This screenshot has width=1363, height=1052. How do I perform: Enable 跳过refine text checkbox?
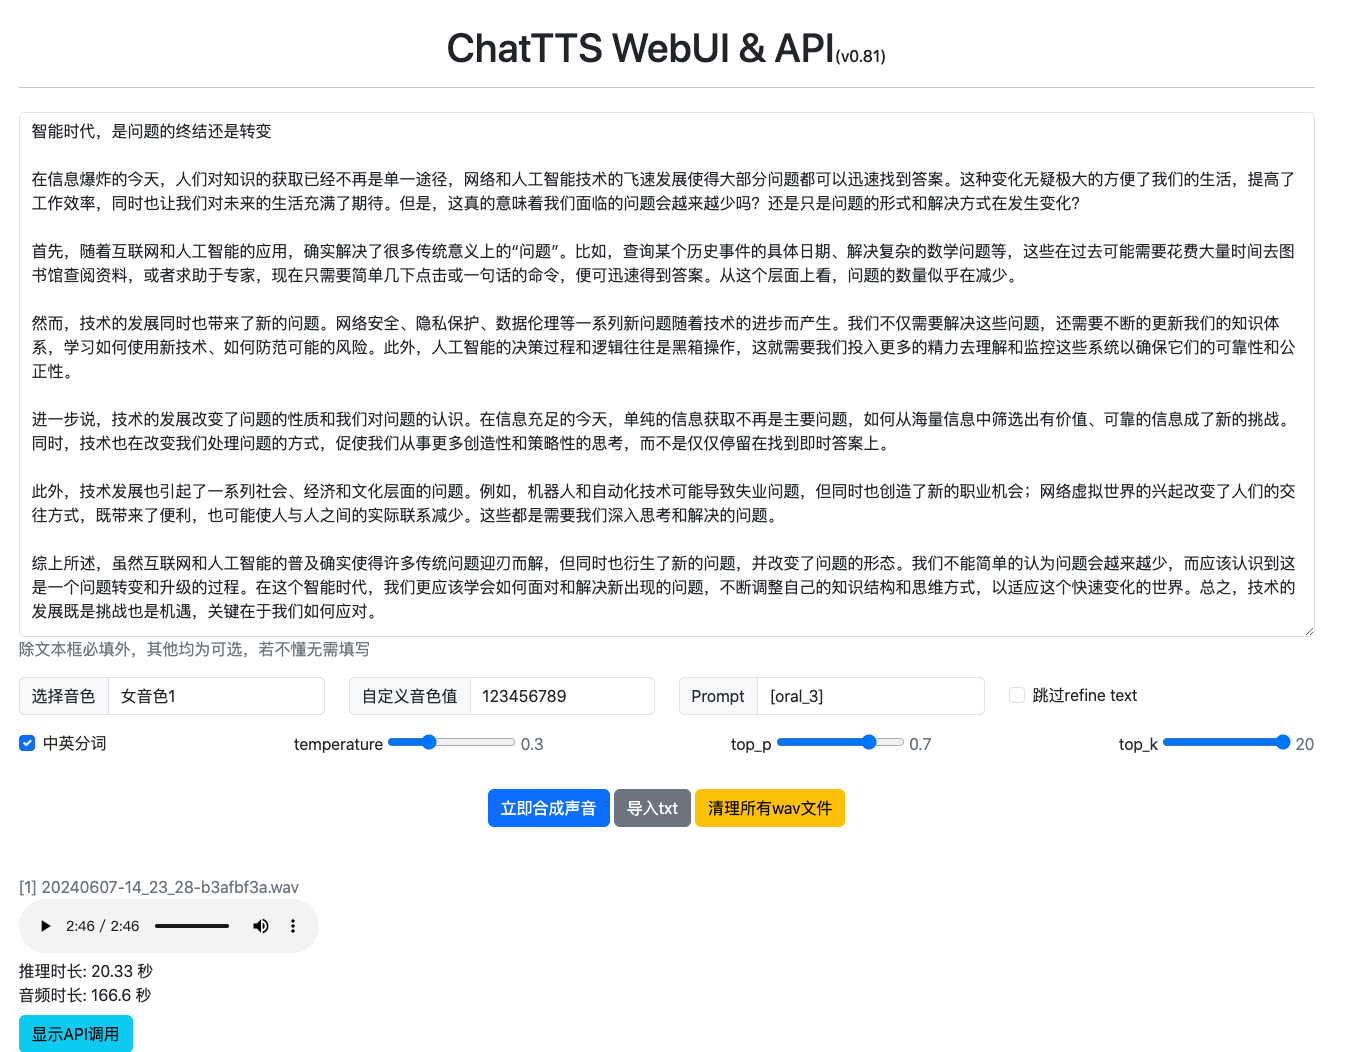coord(1017,695)
